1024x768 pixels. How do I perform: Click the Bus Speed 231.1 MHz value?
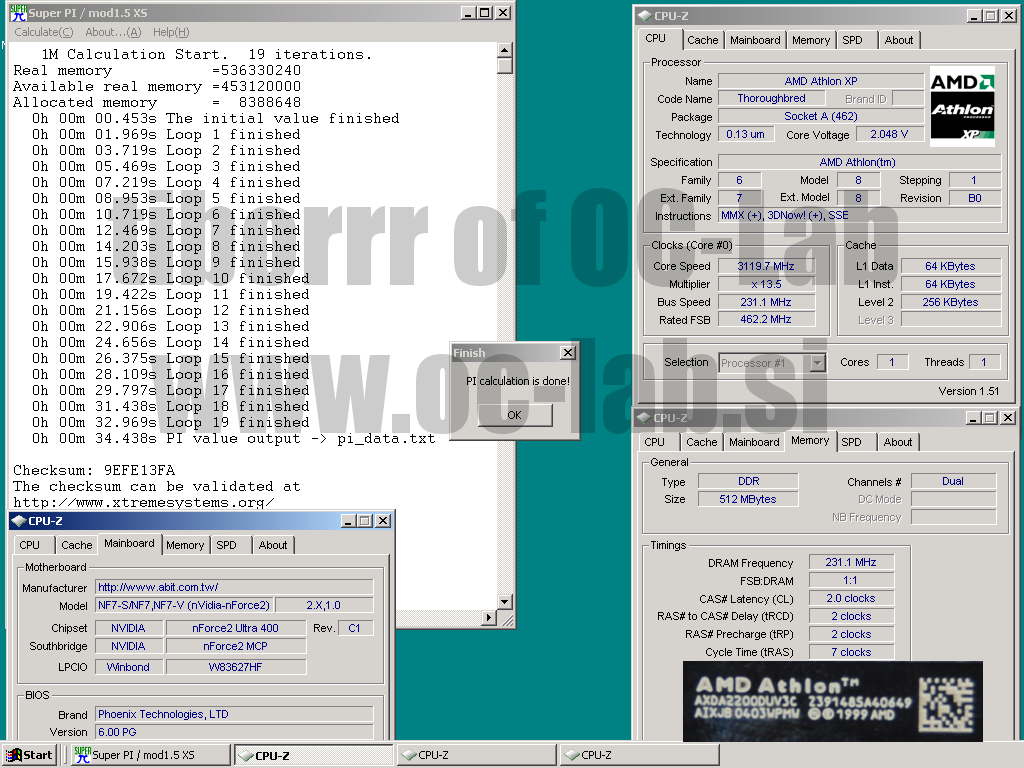(x=766, y=302)
